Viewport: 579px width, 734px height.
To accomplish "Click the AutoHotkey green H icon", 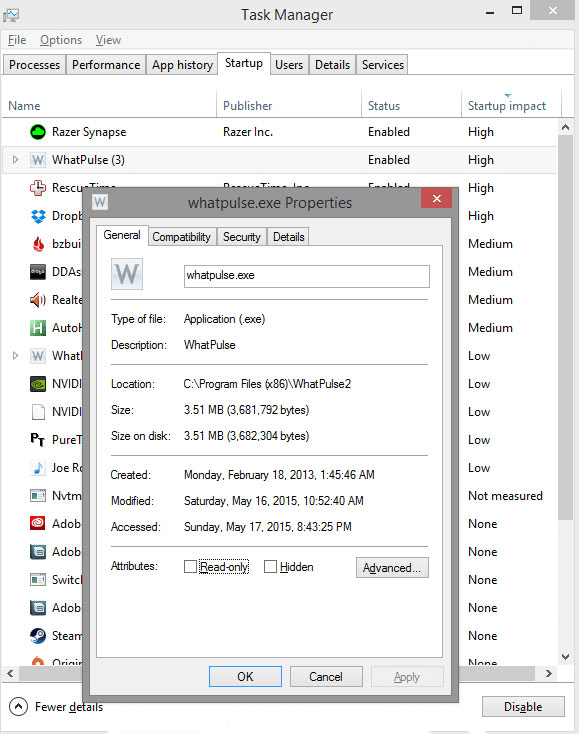I will click(38, 328).
